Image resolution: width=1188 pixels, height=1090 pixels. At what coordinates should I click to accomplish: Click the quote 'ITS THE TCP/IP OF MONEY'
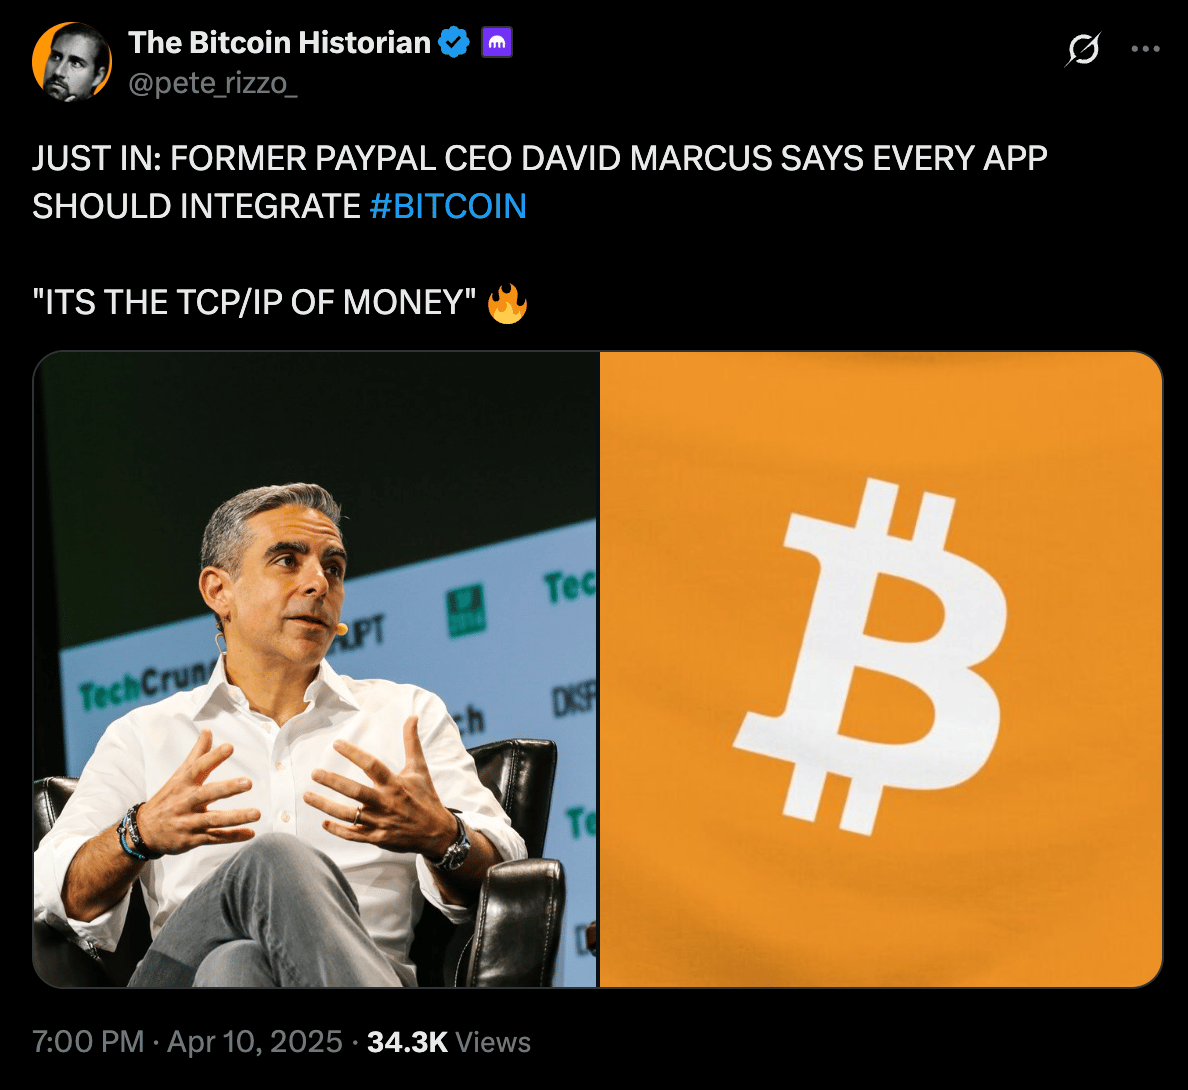tap(254, 302)
